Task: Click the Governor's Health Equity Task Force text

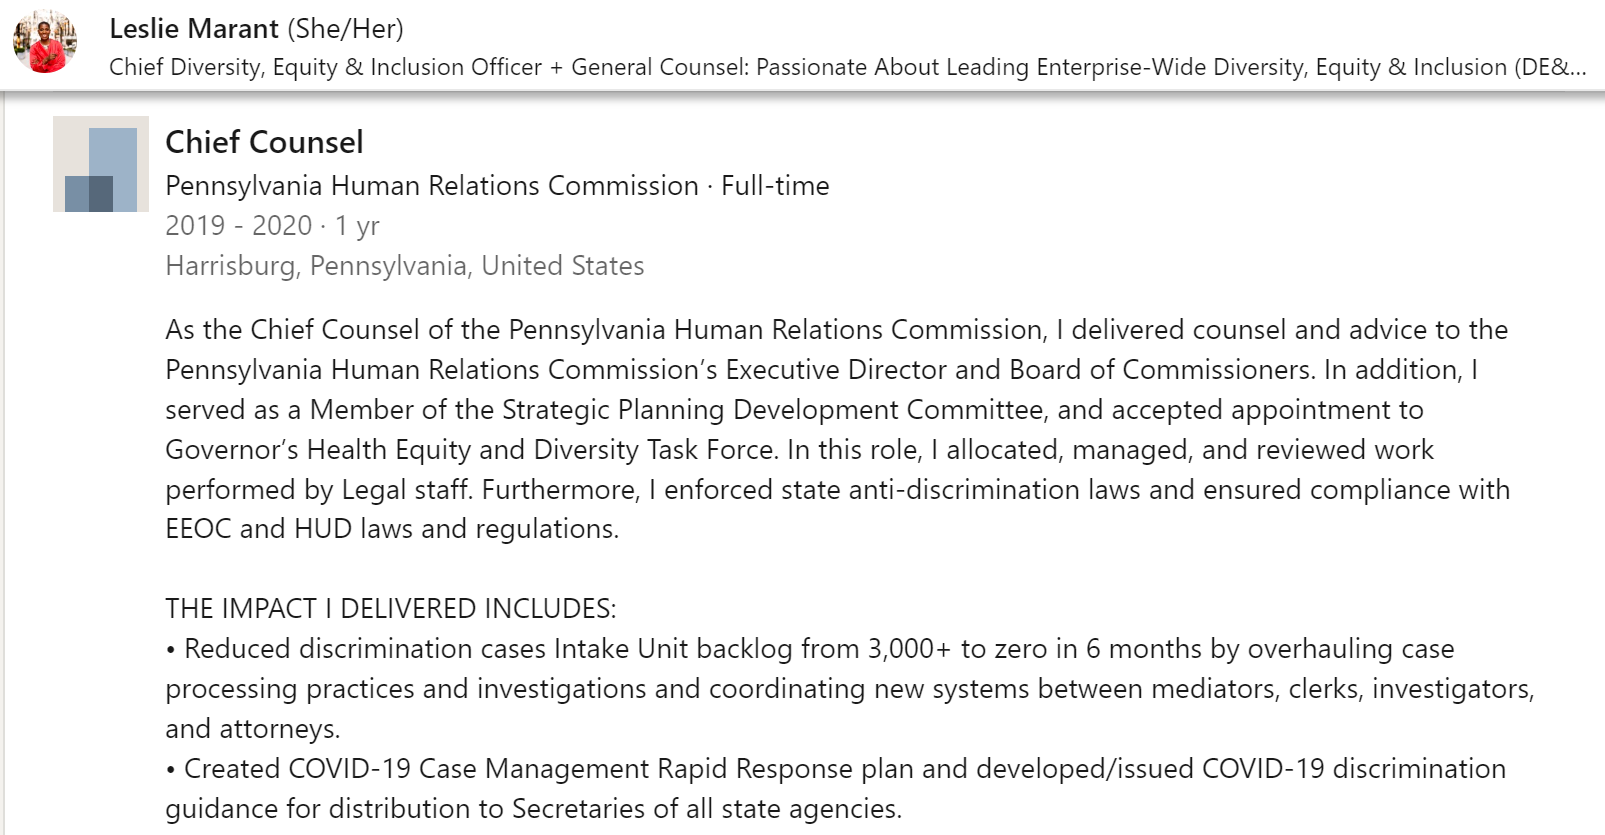Action: [470, 450]
